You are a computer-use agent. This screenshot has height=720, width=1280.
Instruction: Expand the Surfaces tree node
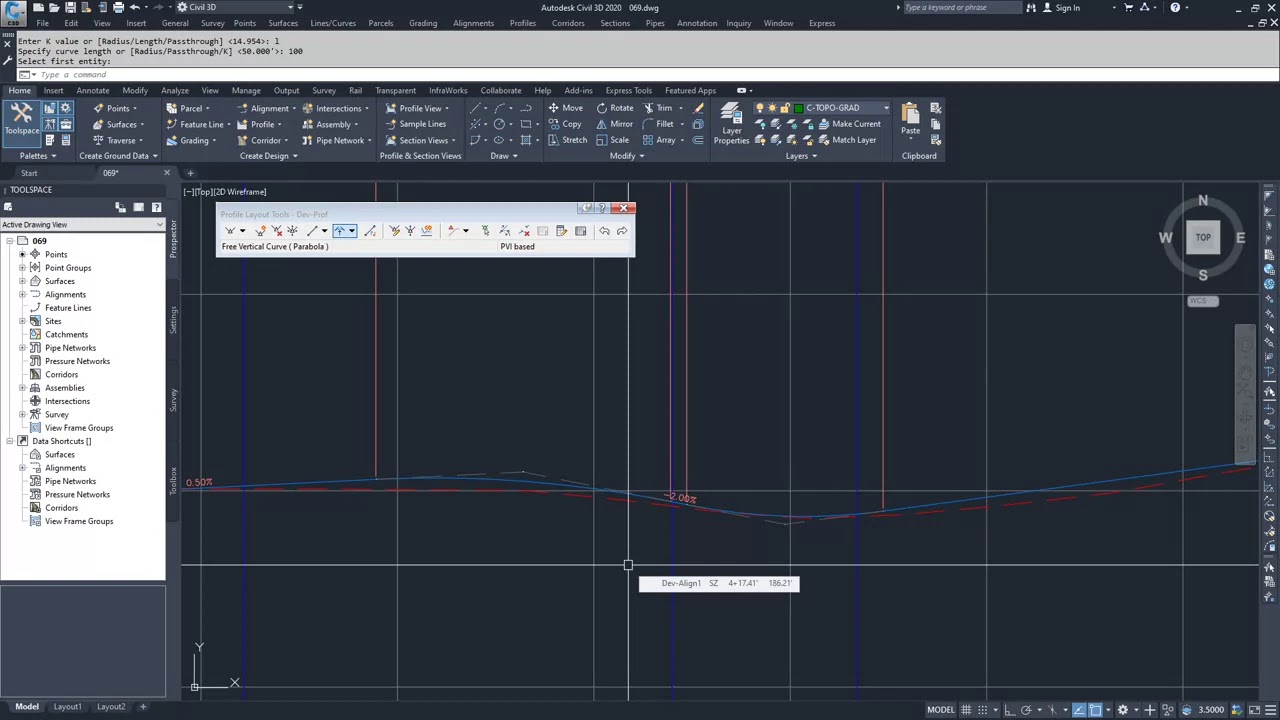point(22,281)
